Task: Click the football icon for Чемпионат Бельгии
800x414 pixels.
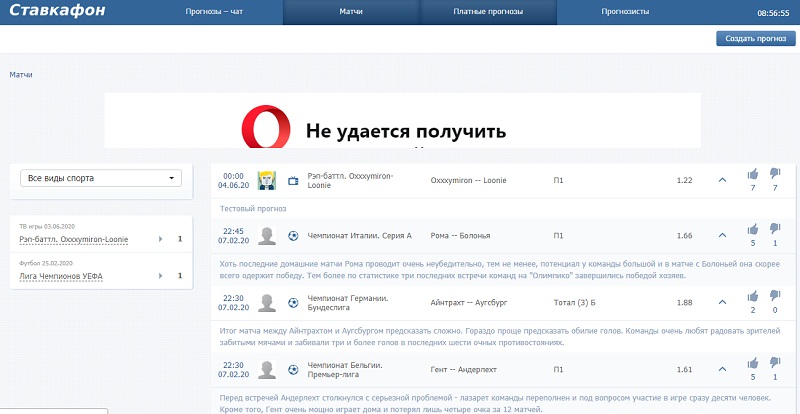Action: click(293, 370)
